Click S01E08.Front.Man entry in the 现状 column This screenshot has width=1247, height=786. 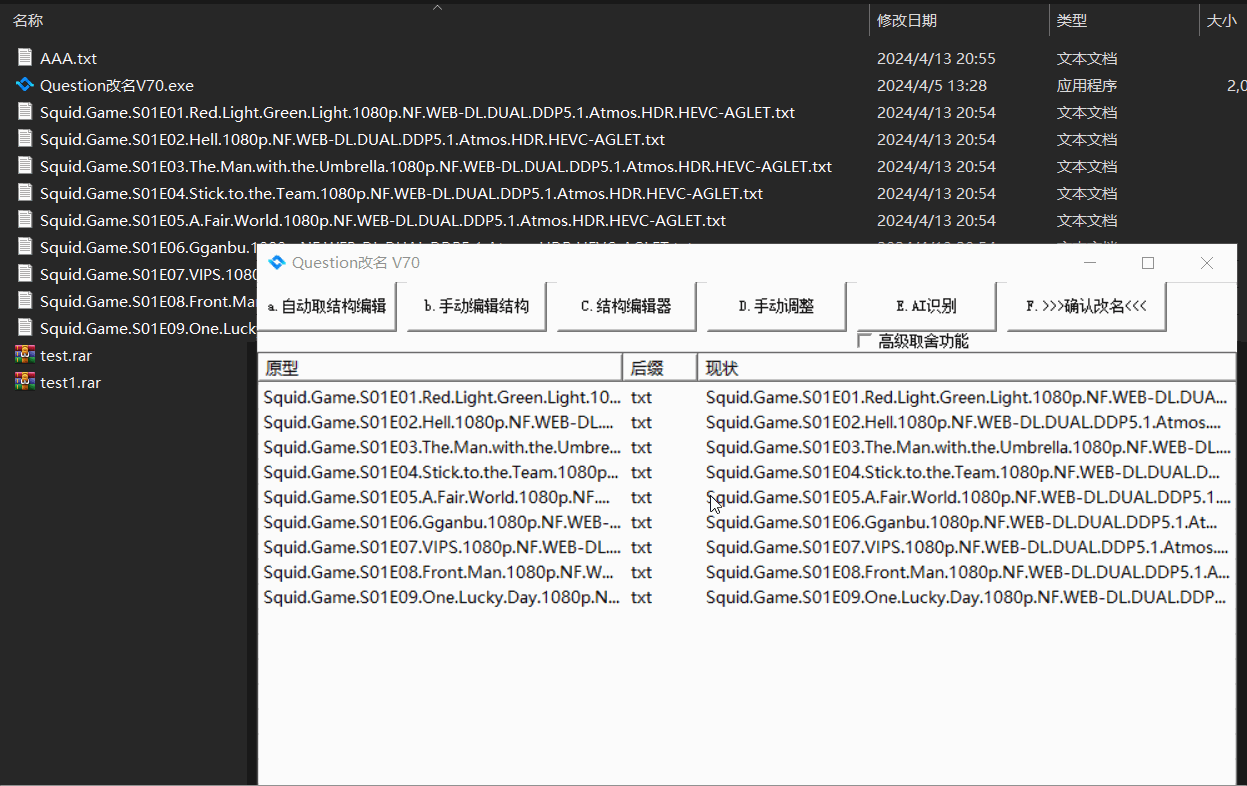click(967, 572)
